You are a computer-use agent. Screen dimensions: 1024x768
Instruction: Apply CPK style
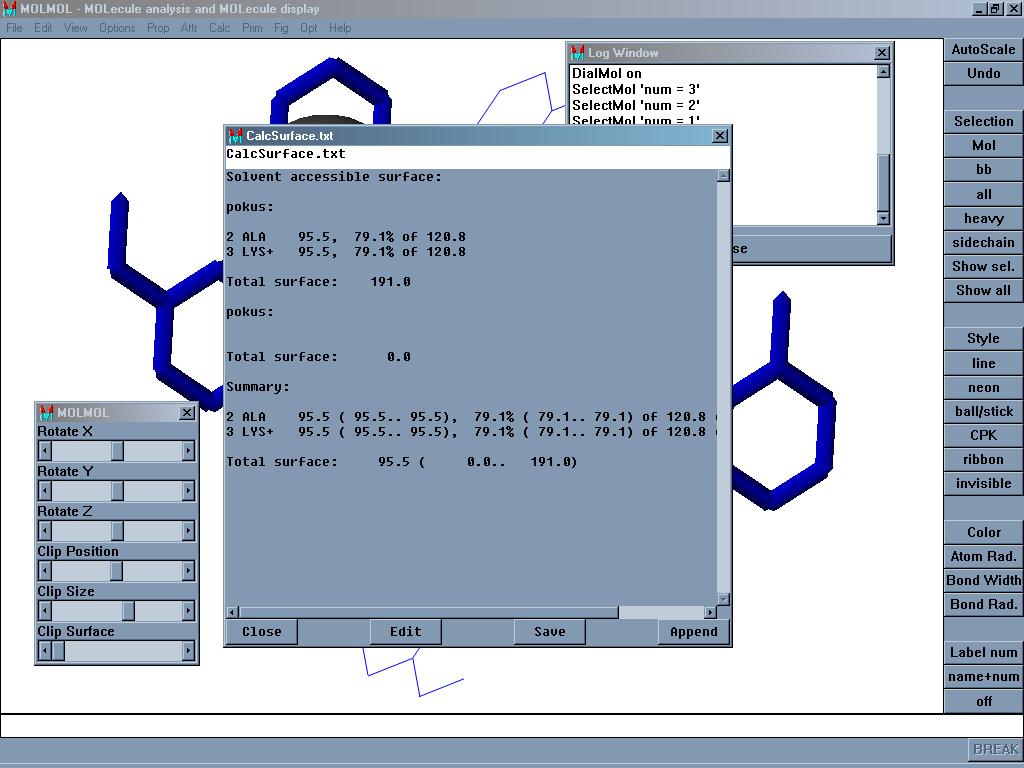[x=983, y=435]
